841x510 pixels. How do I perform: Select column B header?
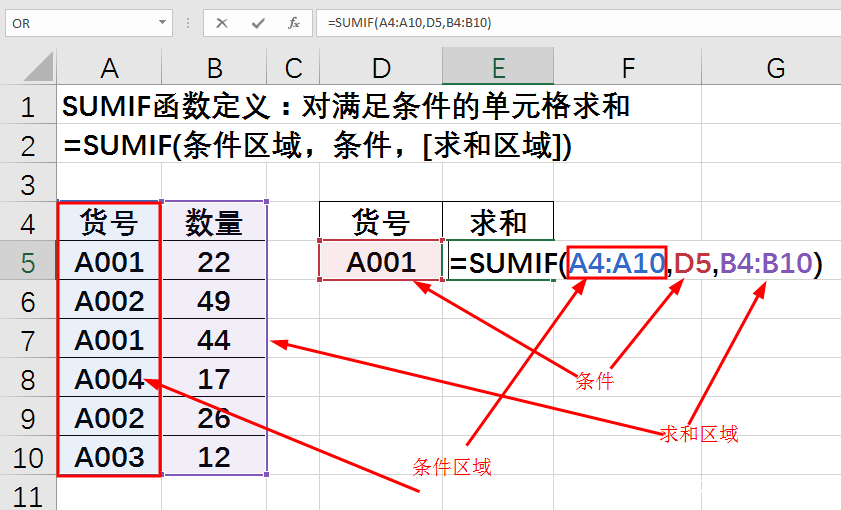pos(215,68)
